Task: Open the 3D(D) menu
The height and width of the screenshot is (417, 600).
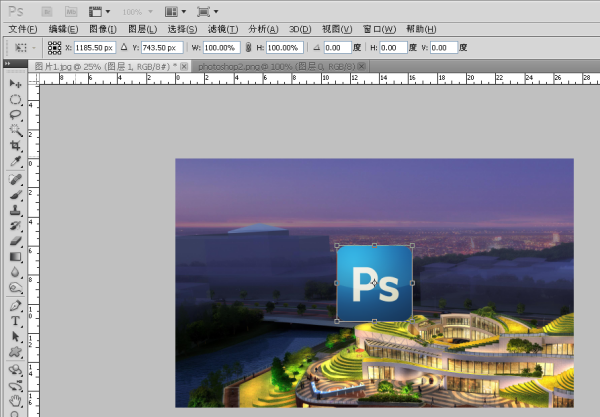Action: pos(300,29)
